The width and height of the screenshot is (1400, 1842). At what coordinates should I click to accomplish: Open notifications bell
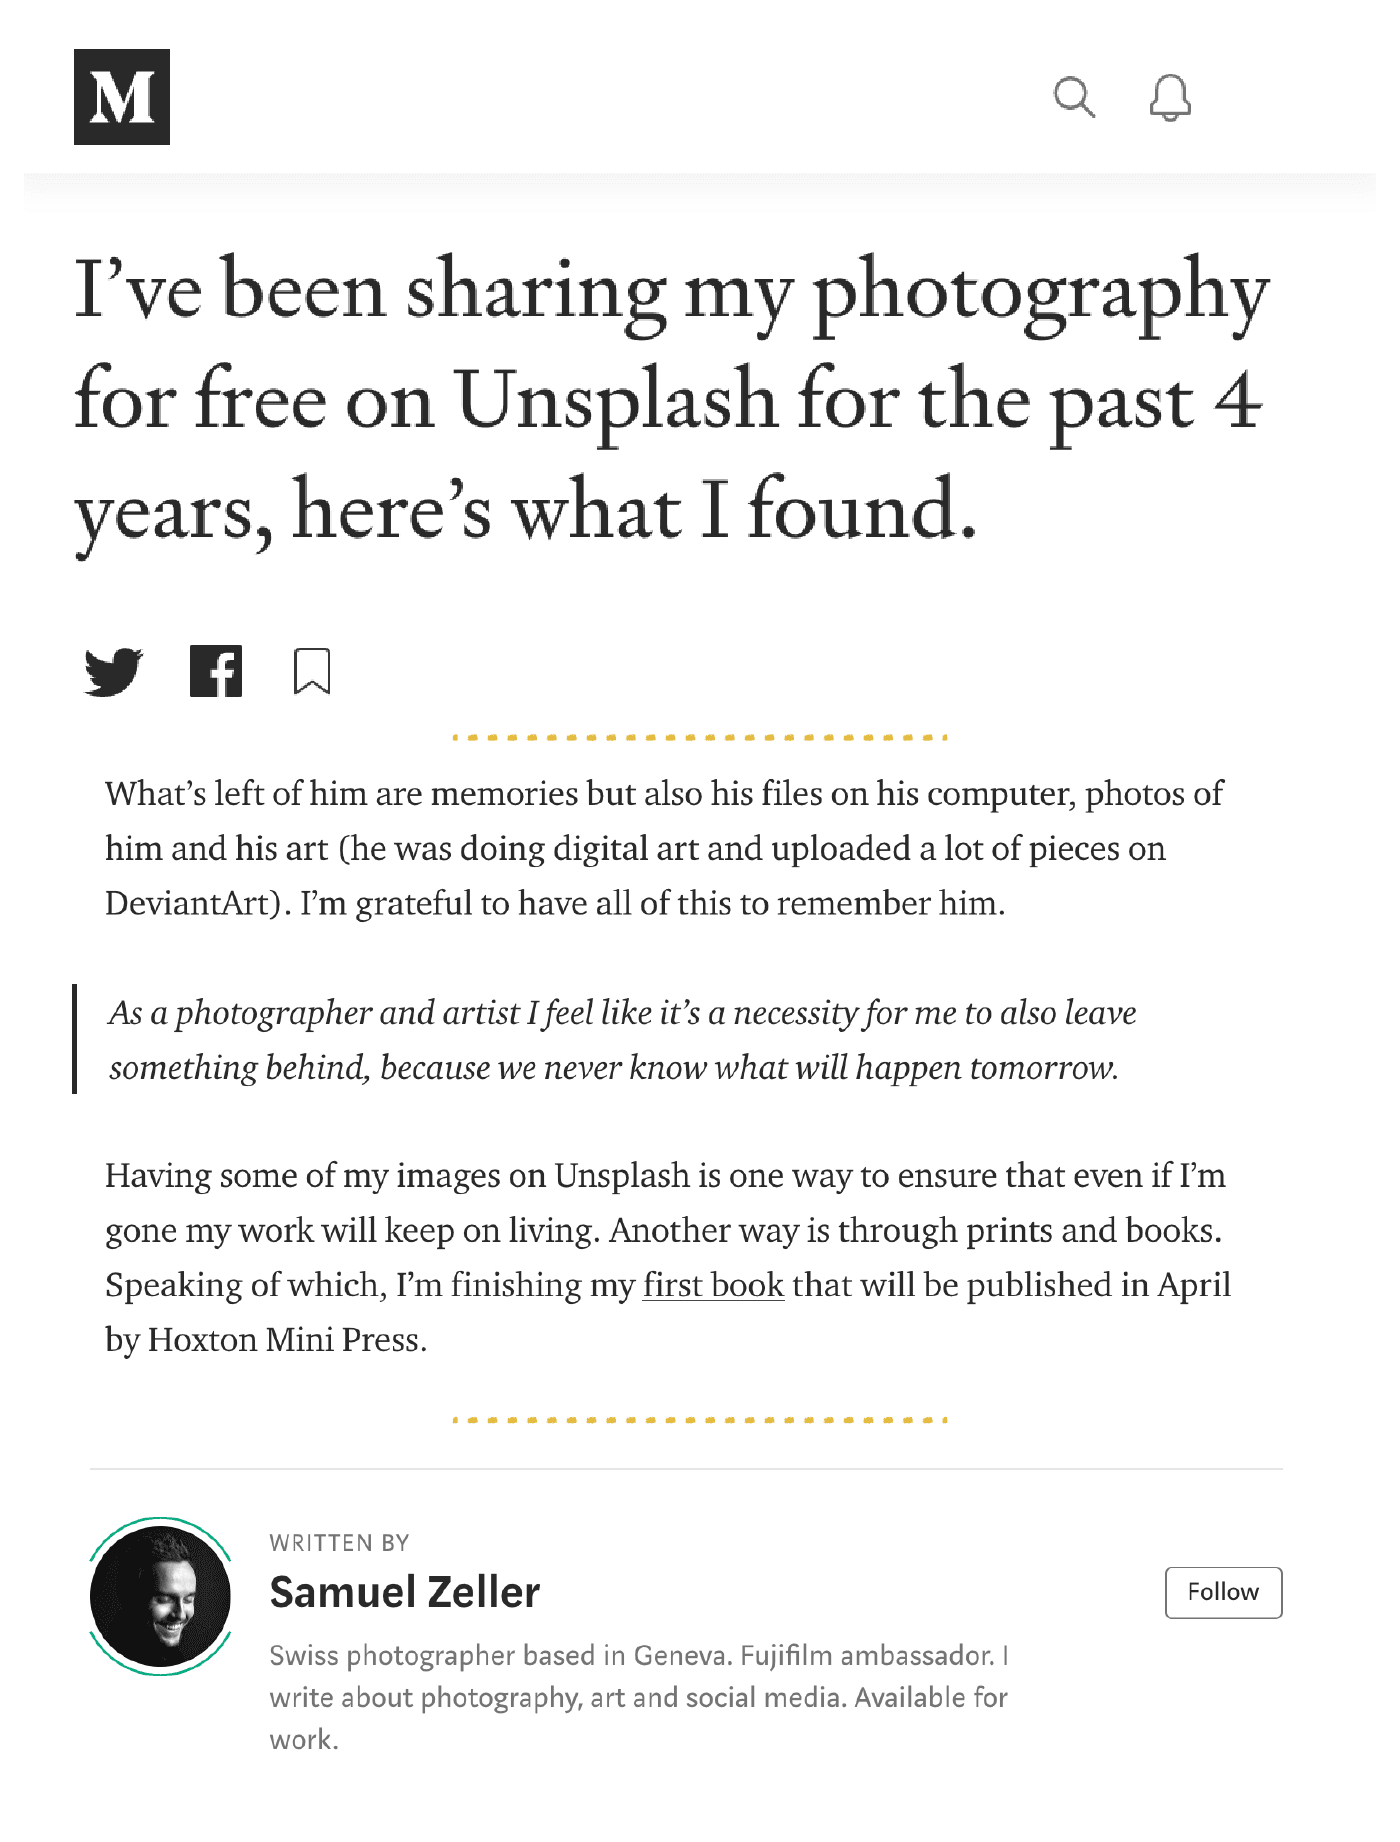coord(1169,98)
